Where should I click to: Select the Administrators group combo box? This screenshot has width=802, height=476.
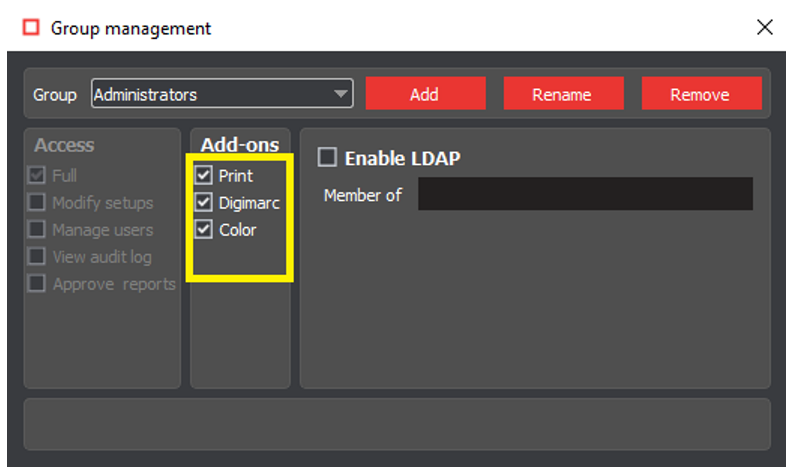210,94
